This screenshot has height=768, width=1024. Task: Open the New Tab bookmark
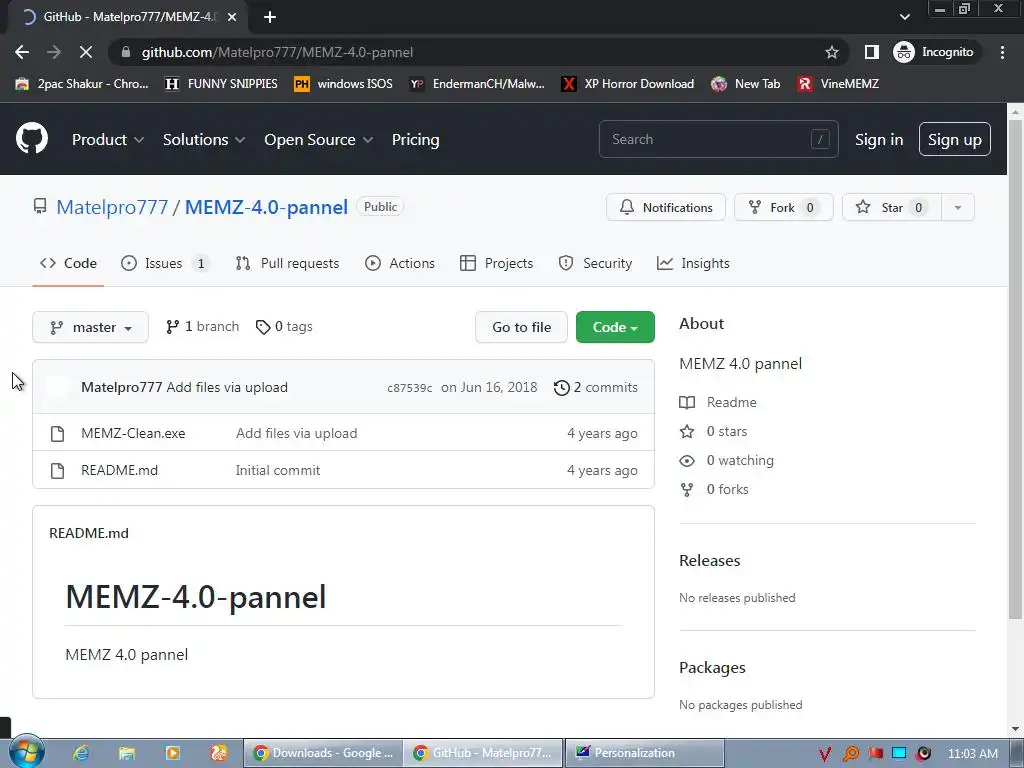tap(746, 84)
